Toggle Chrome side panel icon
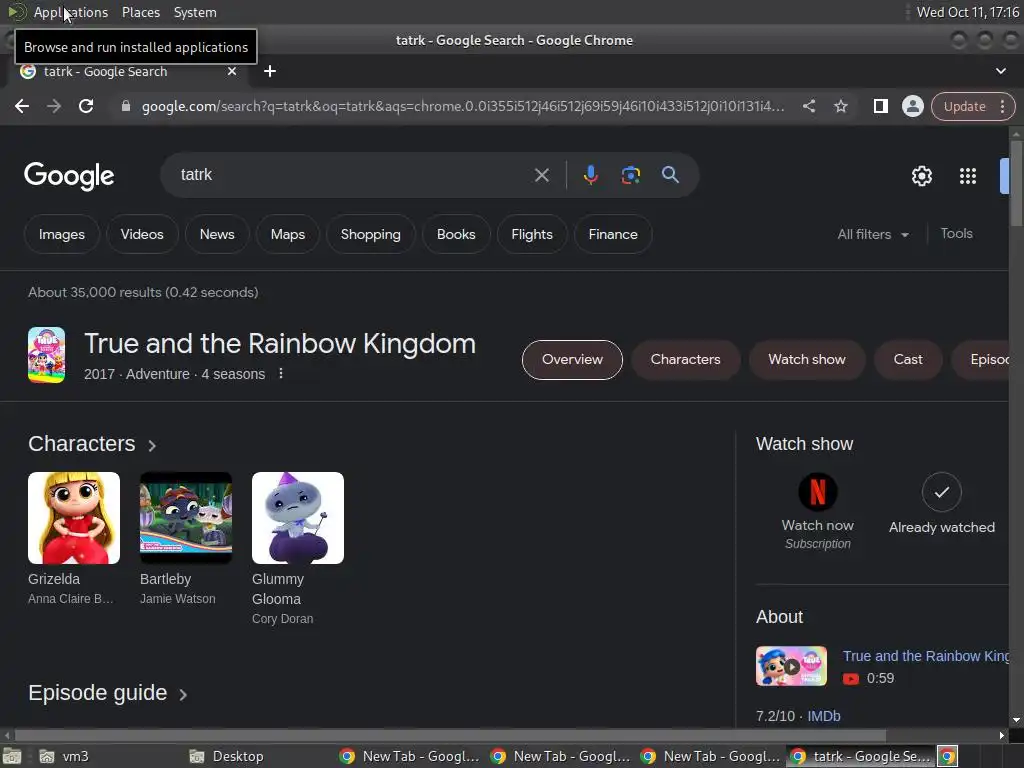The image size is (1024, 768). [880, 106]
